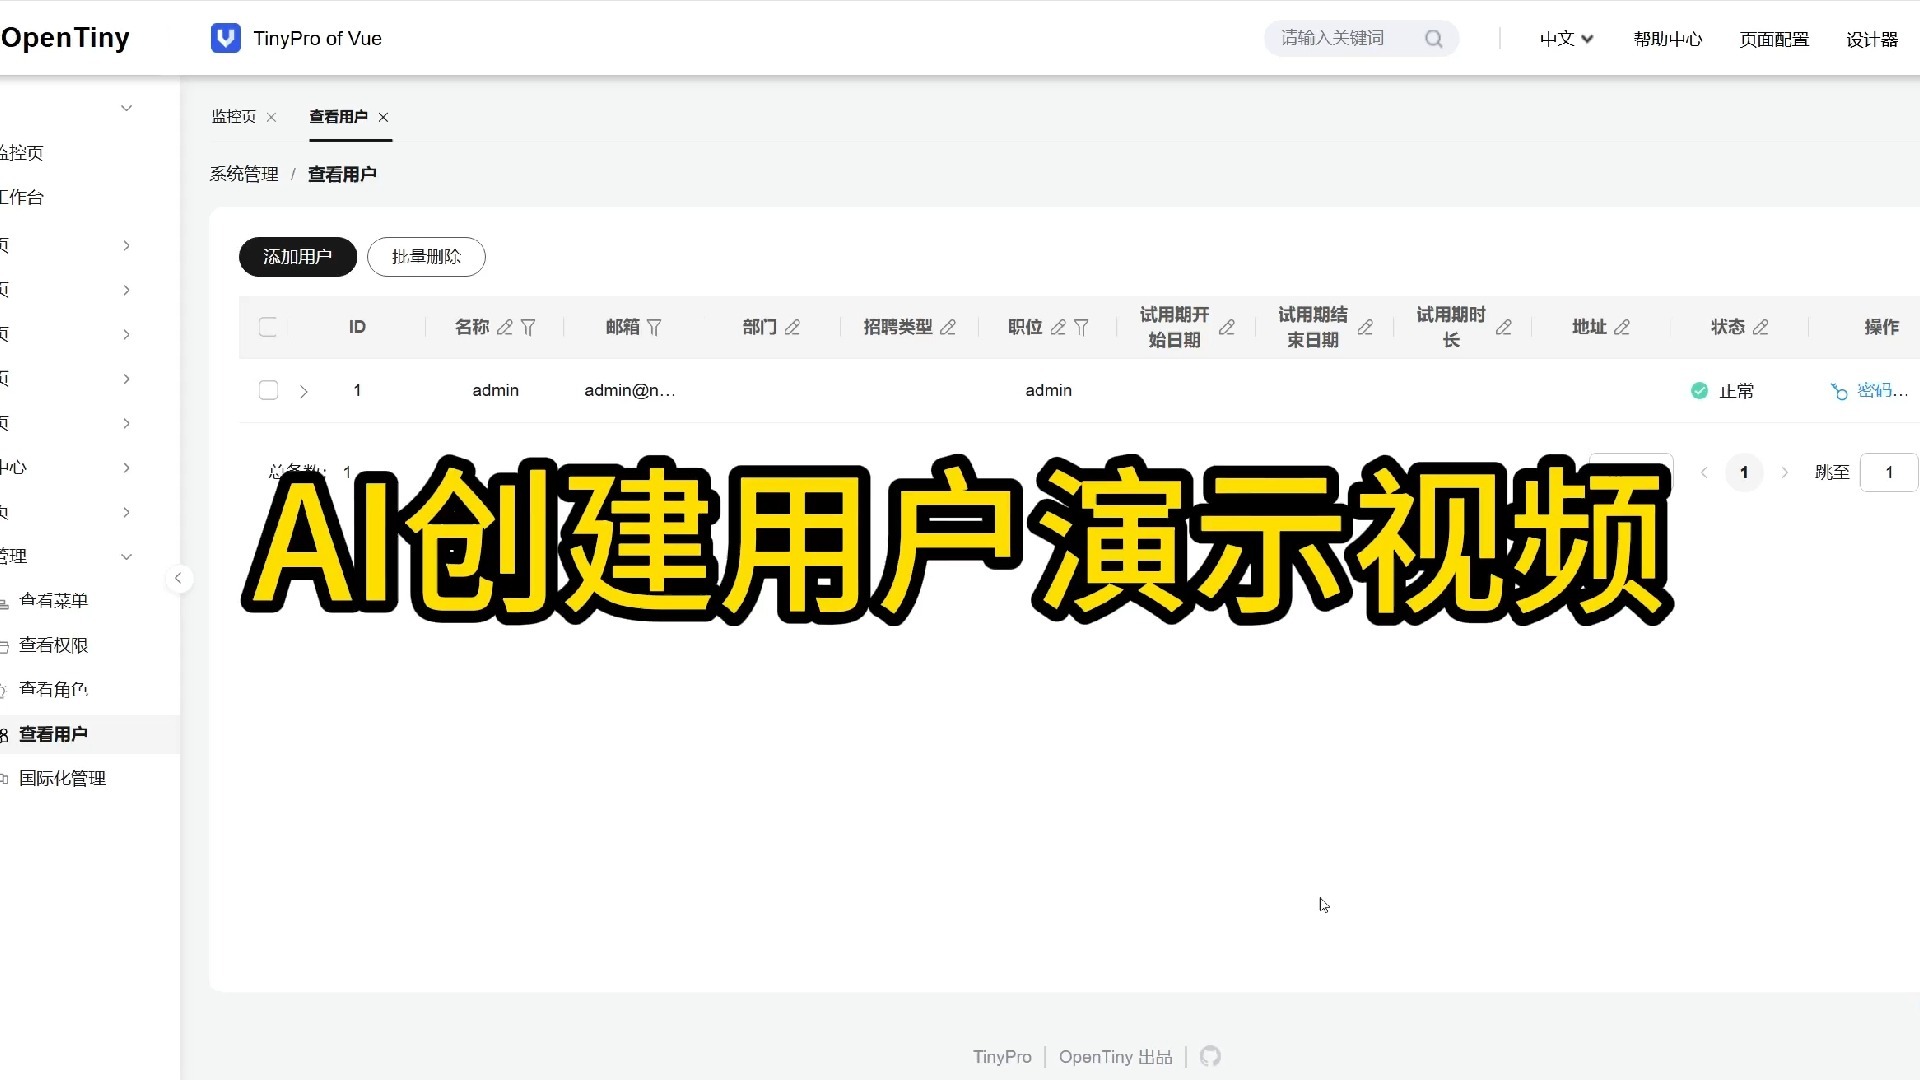Click the filter icon in 名称 column
Image resolution: width=1920 pixels, height=1080 pixels.
click(528, 327)
